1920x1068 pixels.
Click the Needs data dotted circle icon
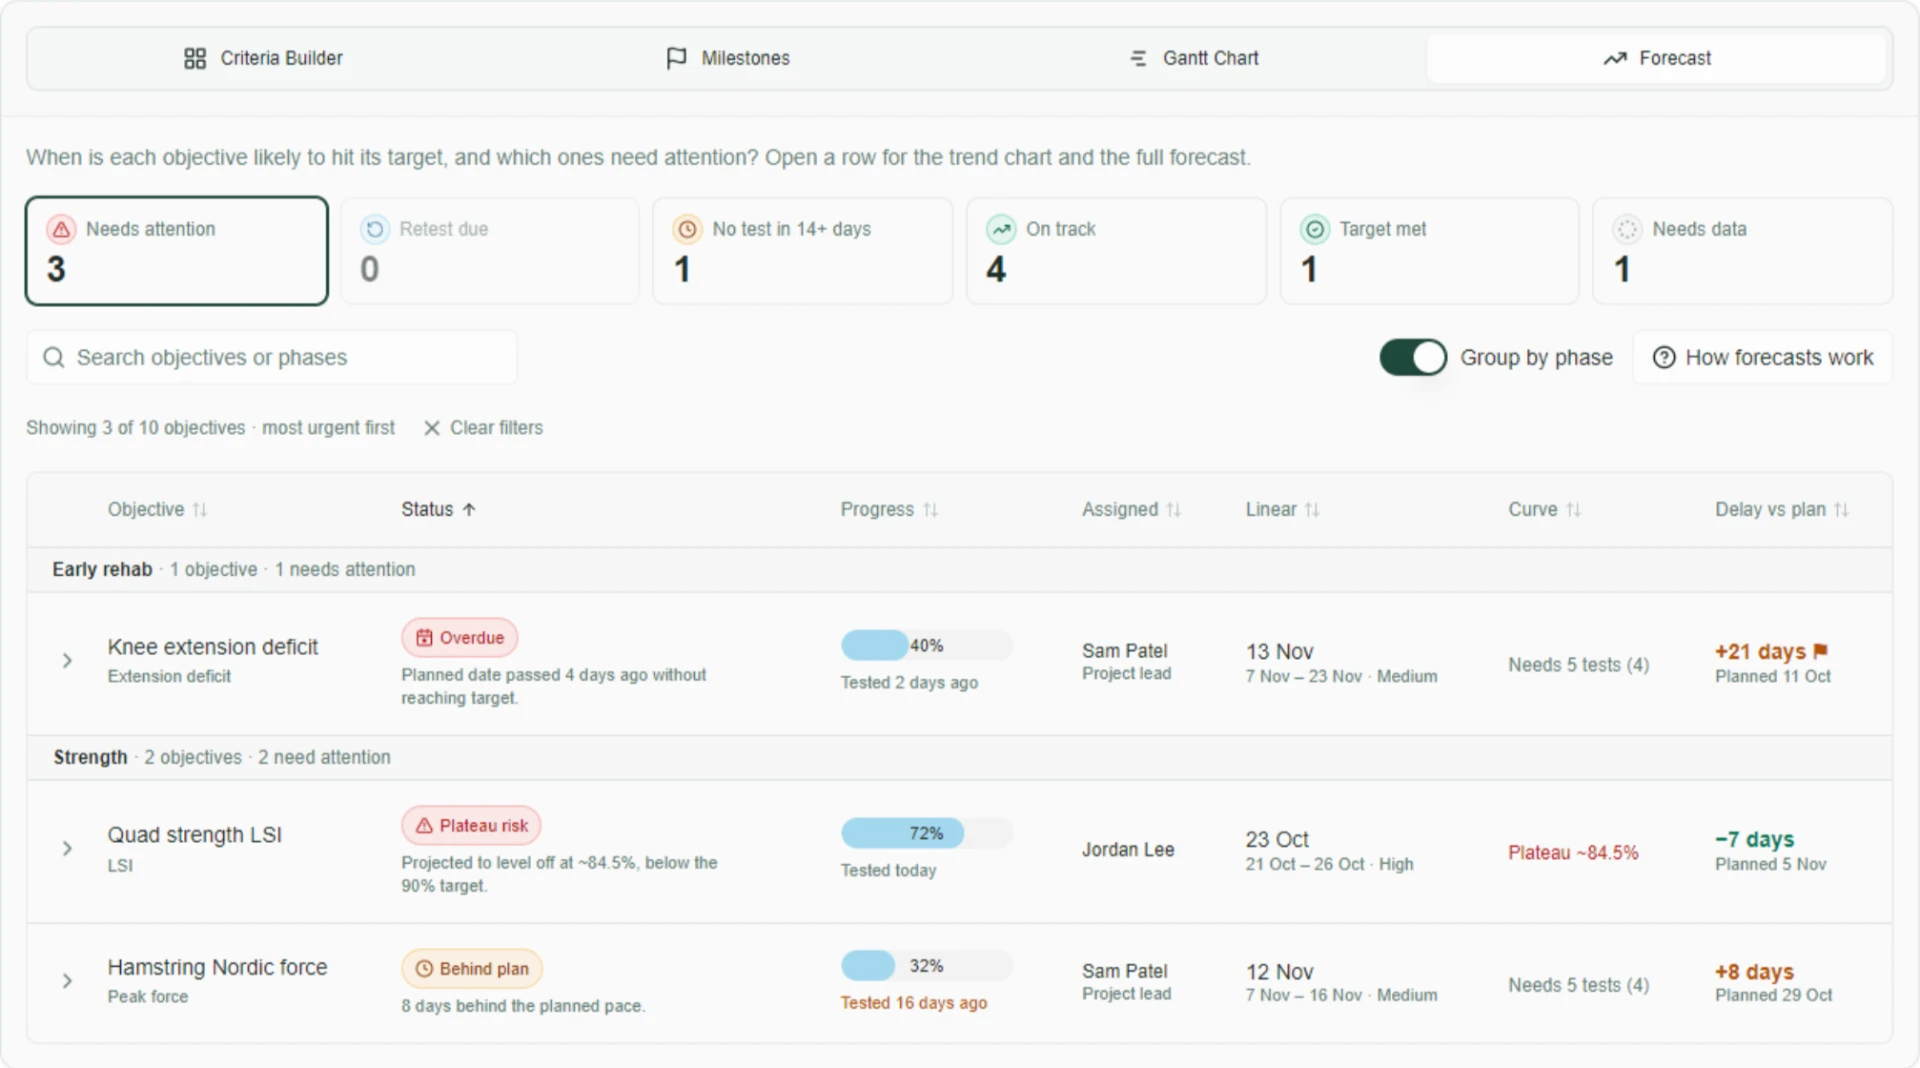click(1627, 230)
